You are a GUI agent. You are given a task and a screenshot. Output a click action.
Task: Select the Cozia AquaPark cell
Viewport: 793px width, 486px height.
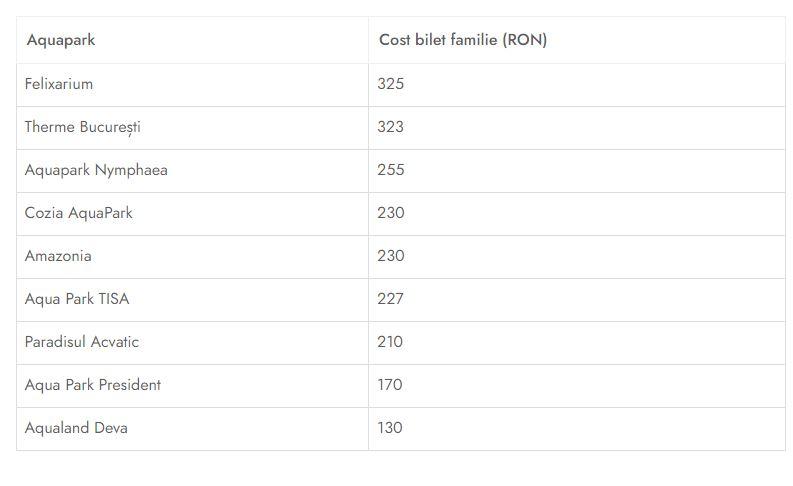[x=79, y=213]
